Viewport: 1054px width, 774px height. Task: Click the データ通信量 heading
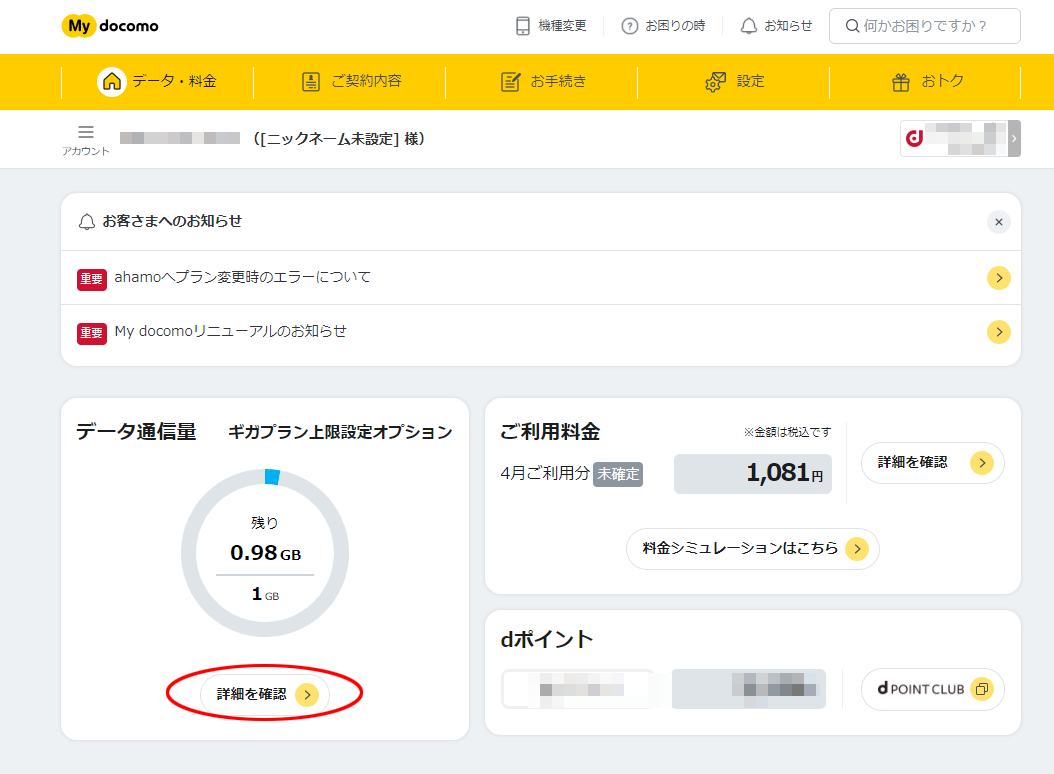click(136, 432)
